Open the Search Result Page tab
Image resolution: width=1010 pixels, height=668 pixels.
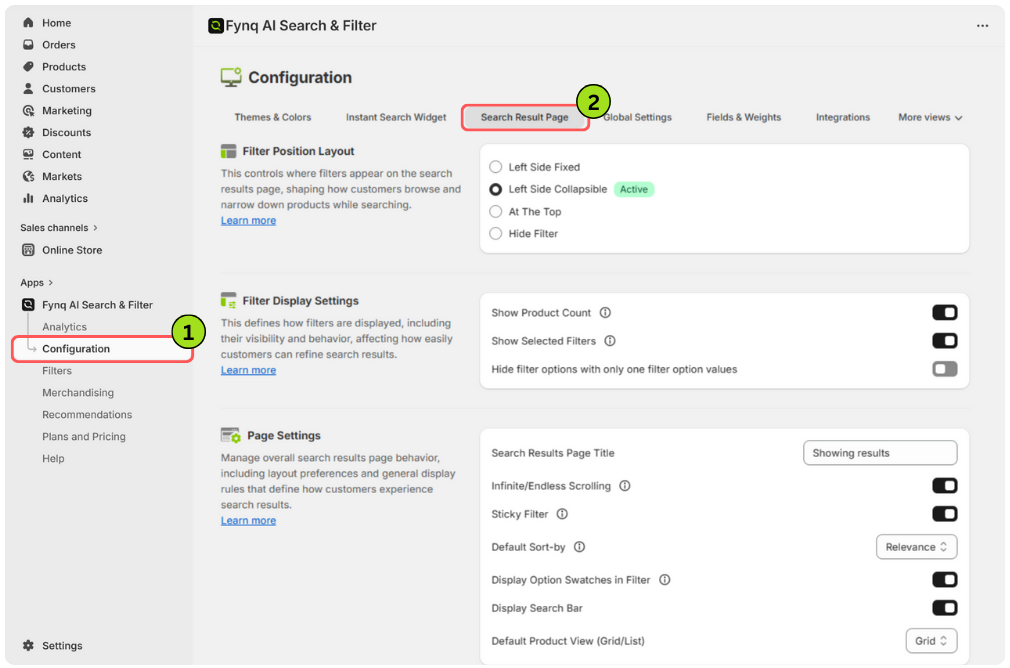[524, 117]
